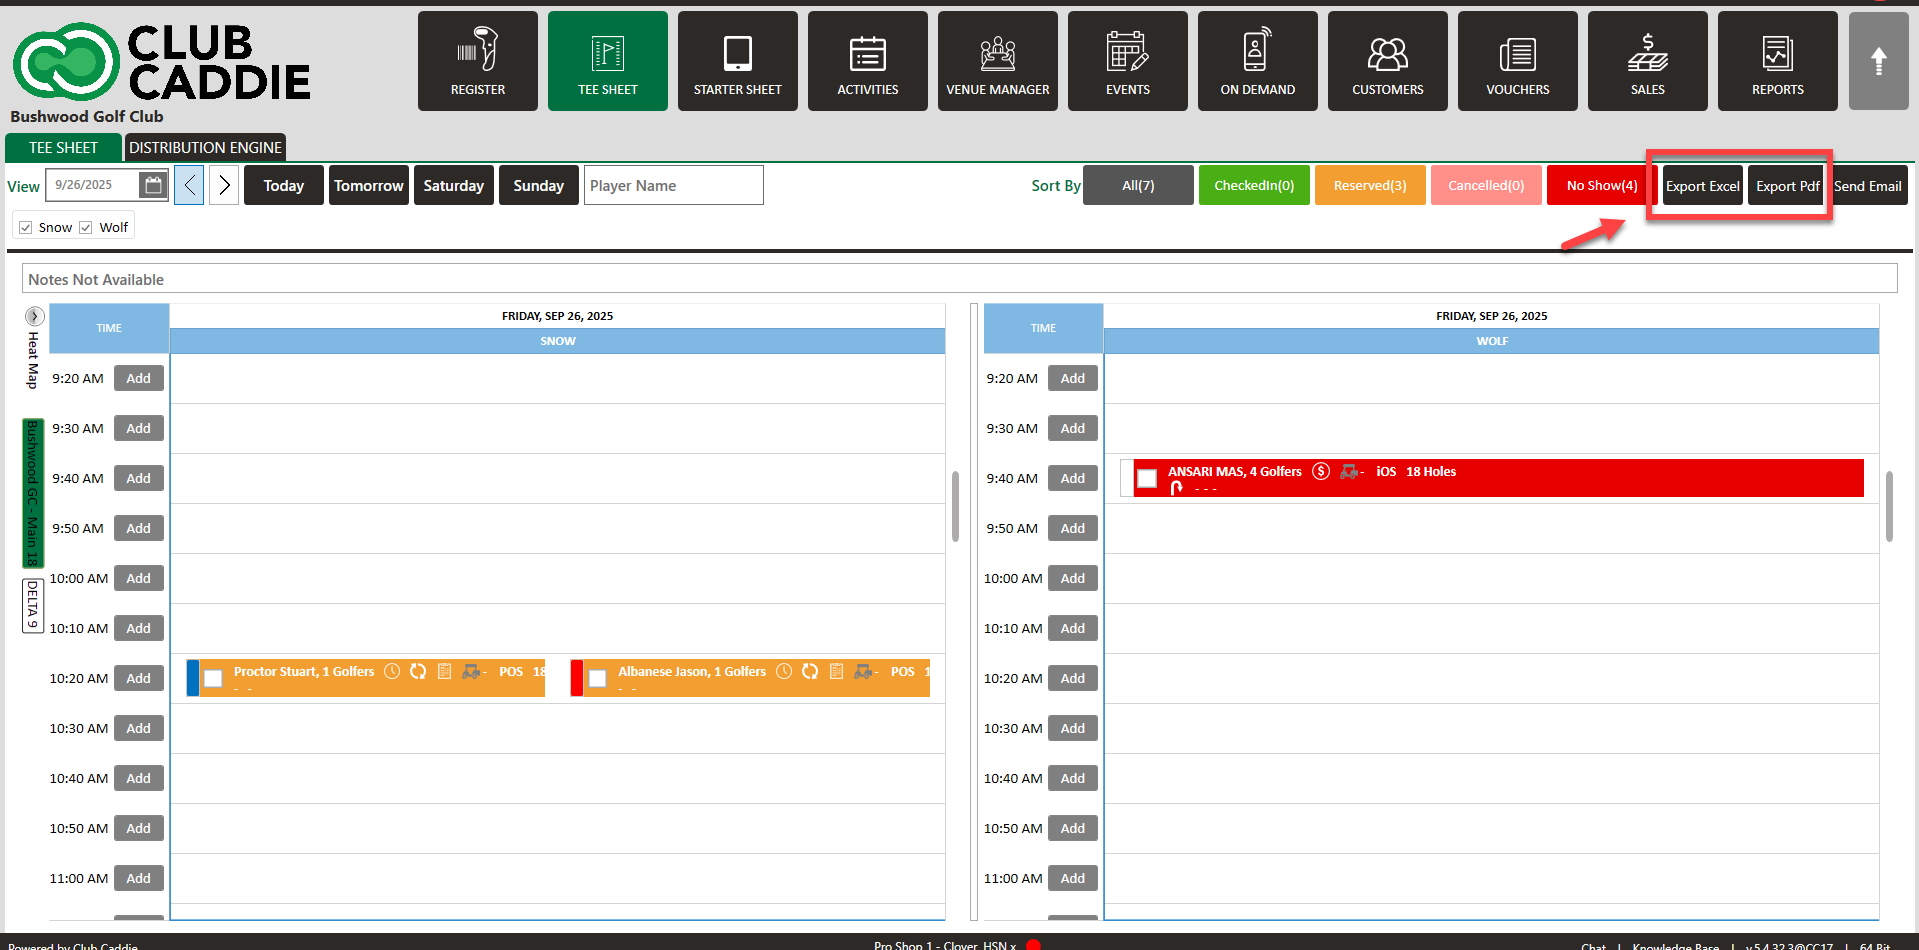Go to the next day arrow
The width and height of the screenshot is (1919, 950).
pyautogui.click(x=224, y=185)
